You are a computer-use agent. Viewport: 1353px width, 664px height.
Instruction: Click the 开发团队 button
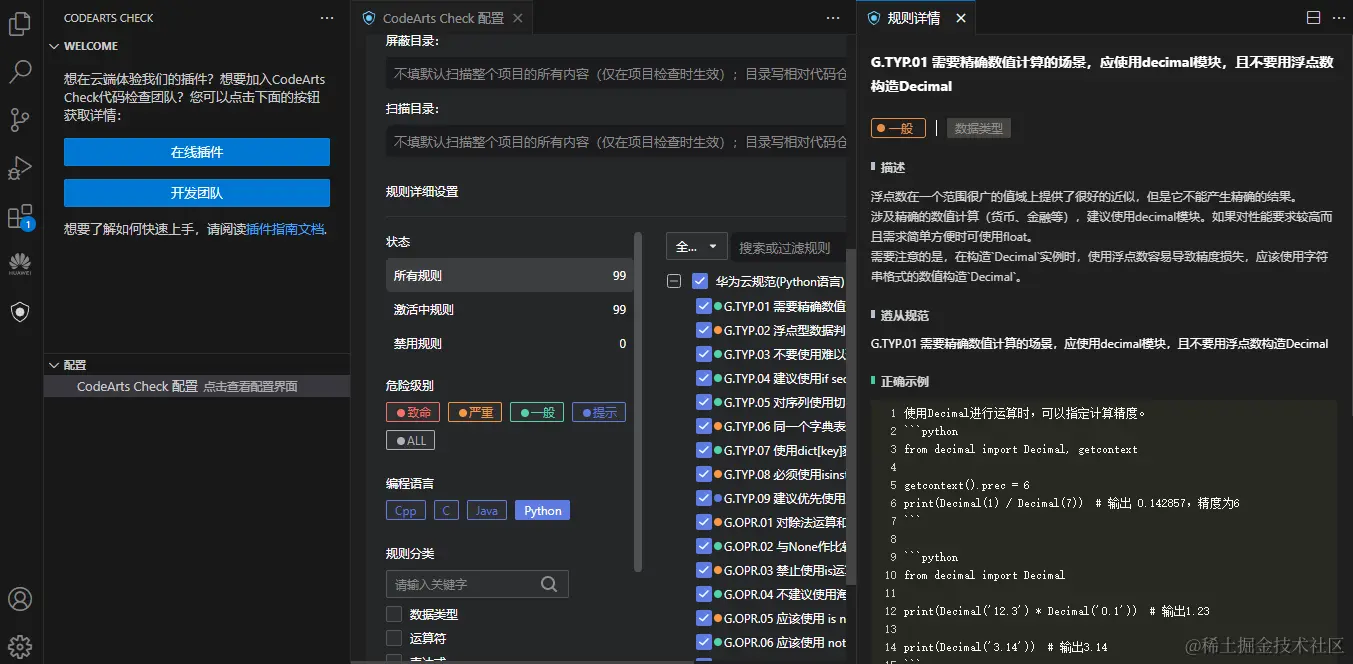point(197,193)
